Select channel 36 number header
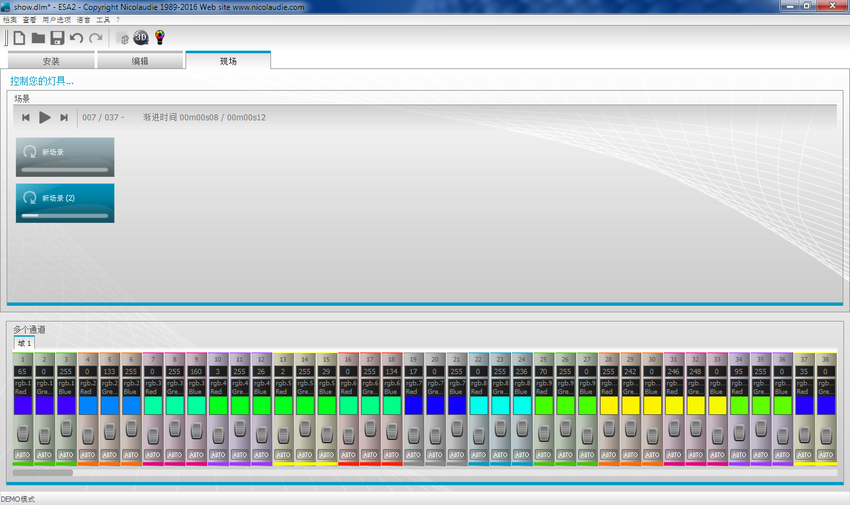The width and height of the screenshot is (850, 505). click(782, 359)
